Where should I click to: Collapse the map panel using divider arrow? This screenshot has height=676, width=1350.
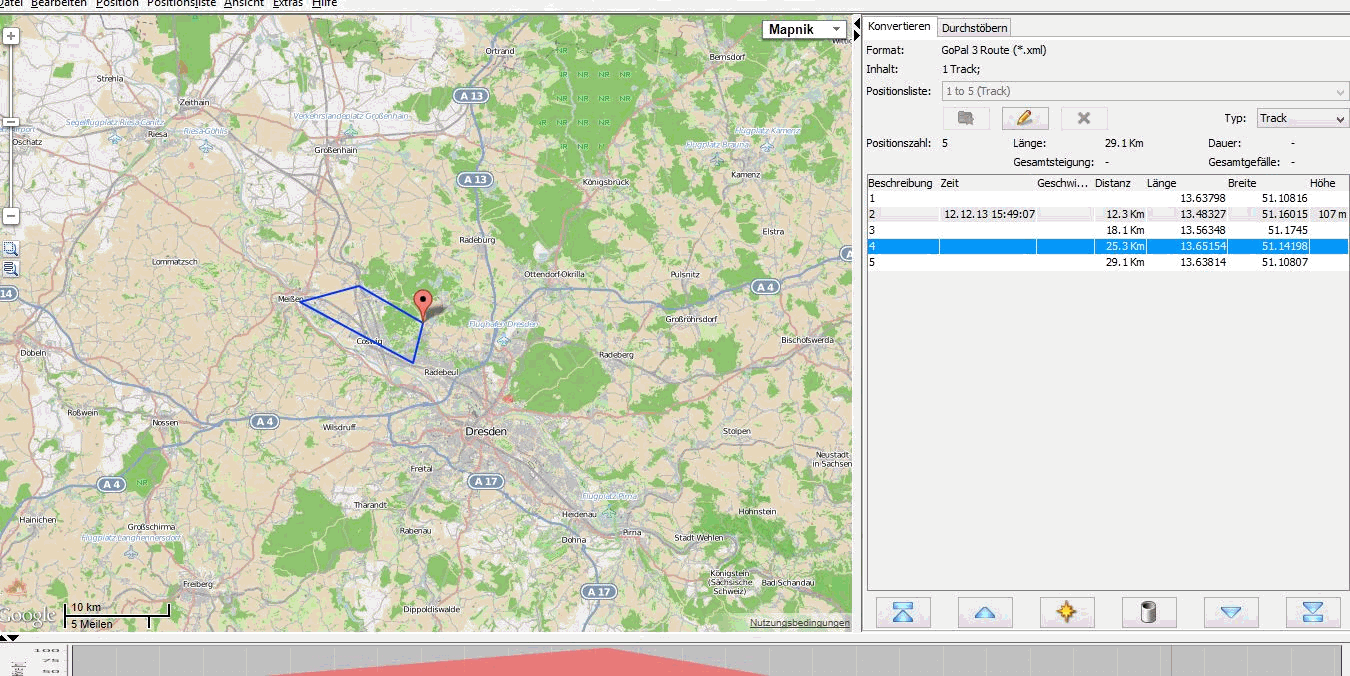pyautogui.click(x=857, y=24)
